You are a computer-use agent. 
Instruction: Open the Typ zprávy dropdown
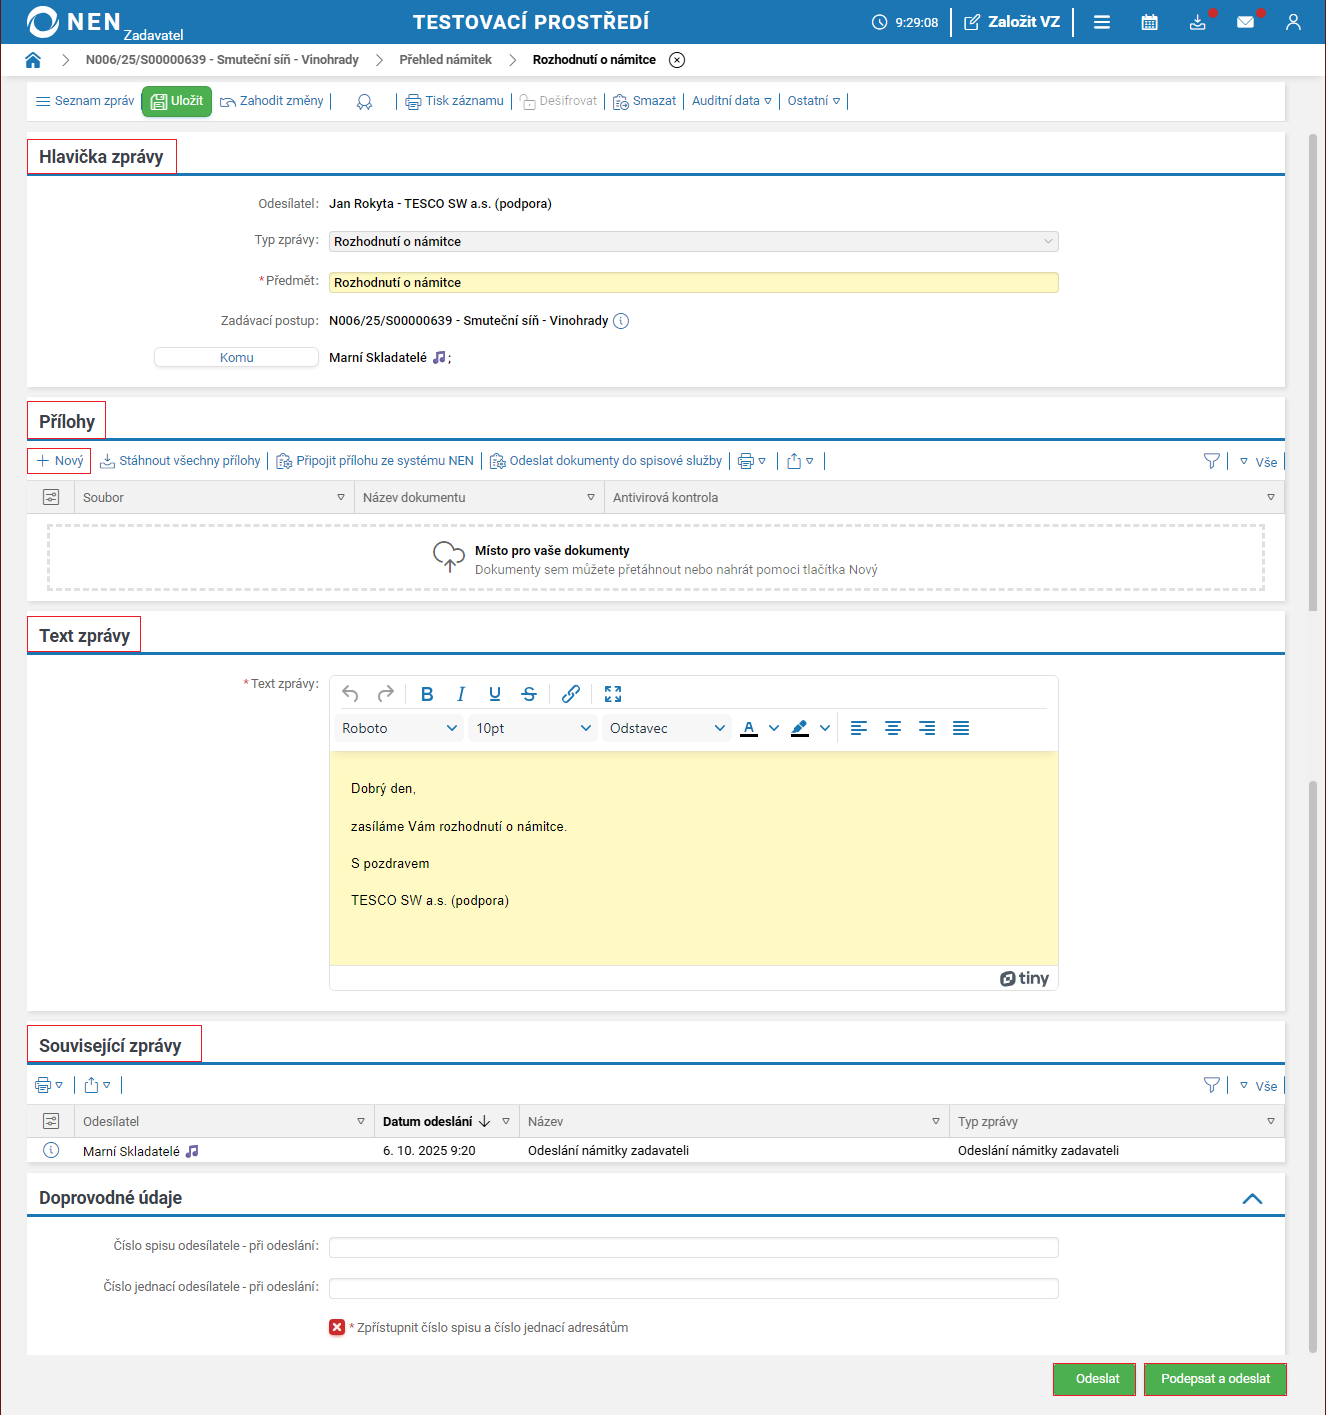(x=693, y=241)
